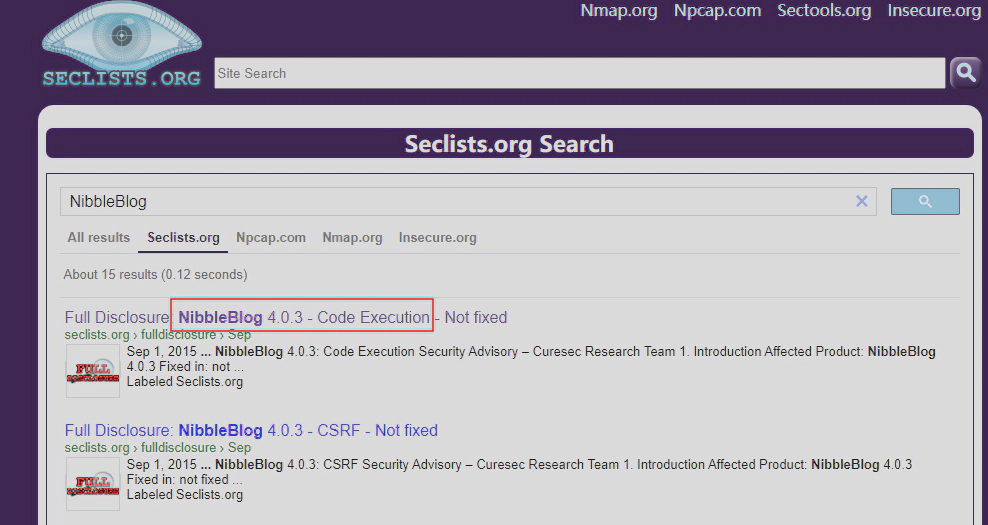Open the Npcap.com header link

pos(717,11)
